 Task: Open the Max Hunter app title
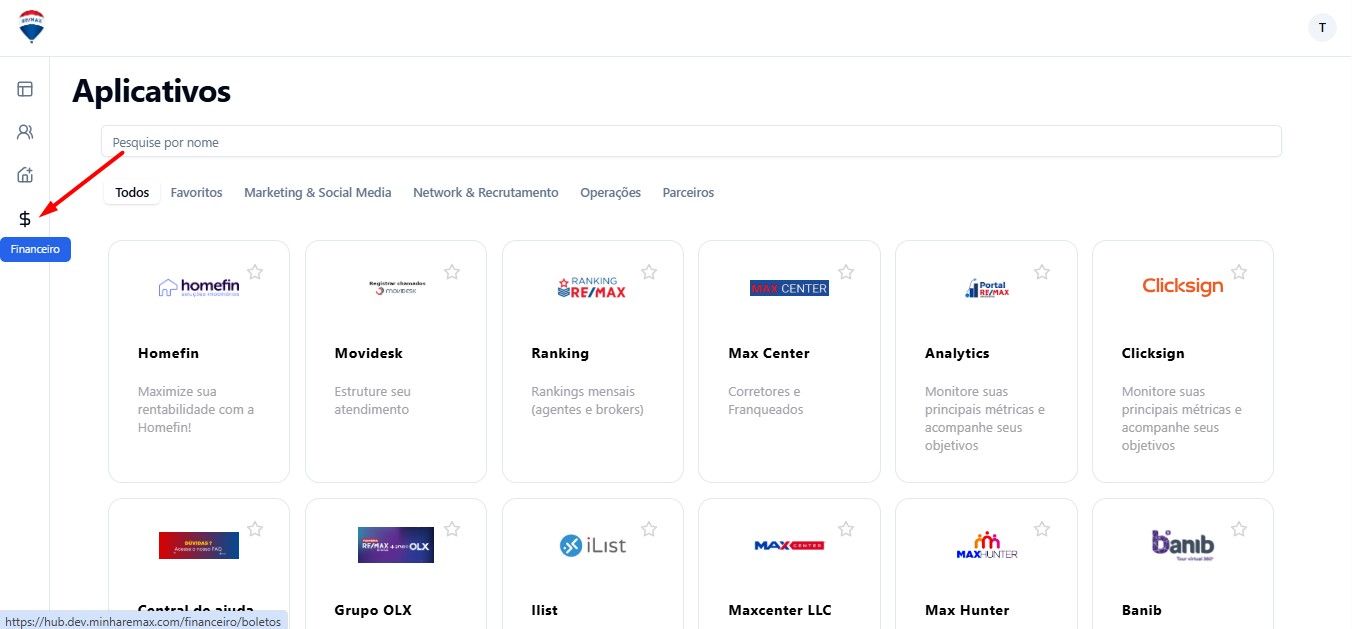click(x=967, y=610)
